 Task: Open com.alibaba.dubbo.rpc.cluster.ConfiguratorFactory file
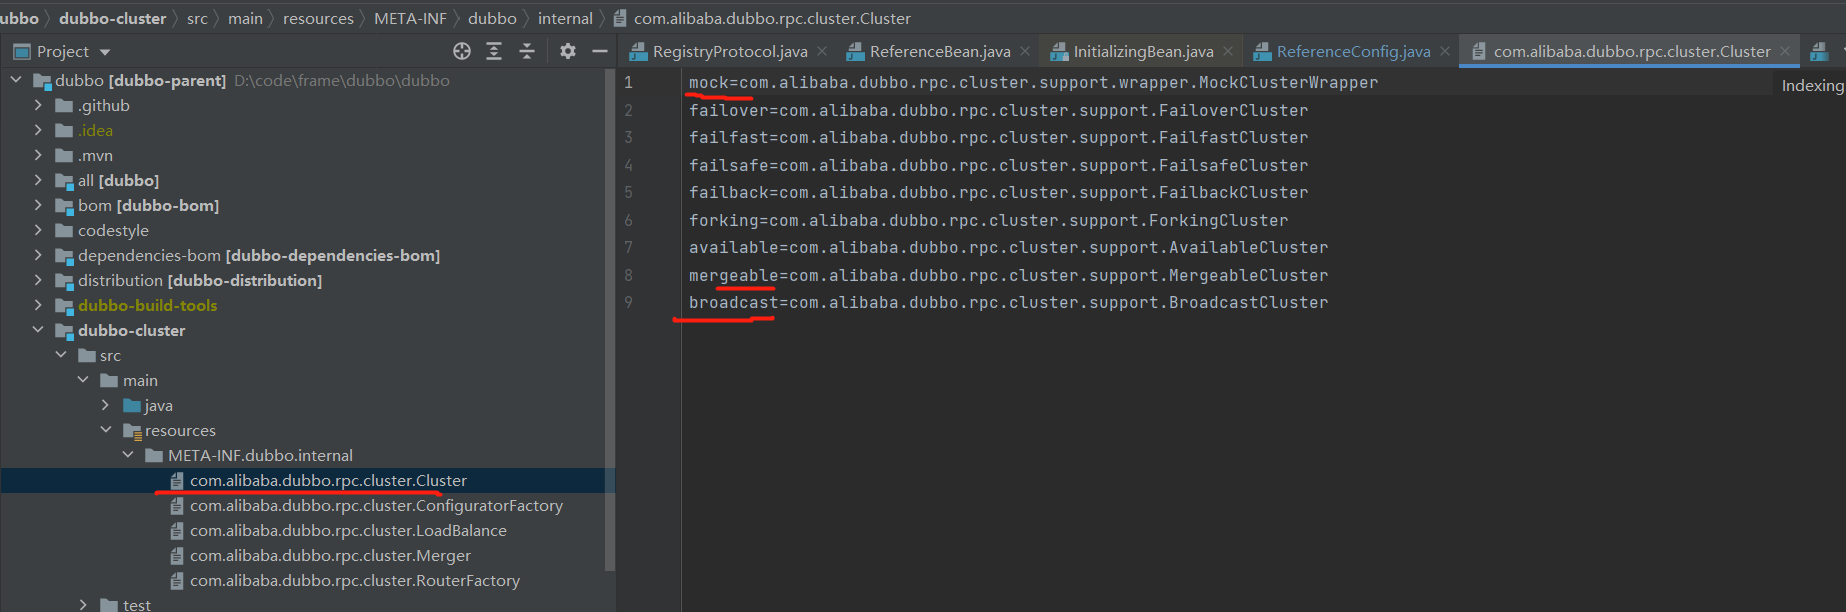[376, 505]
